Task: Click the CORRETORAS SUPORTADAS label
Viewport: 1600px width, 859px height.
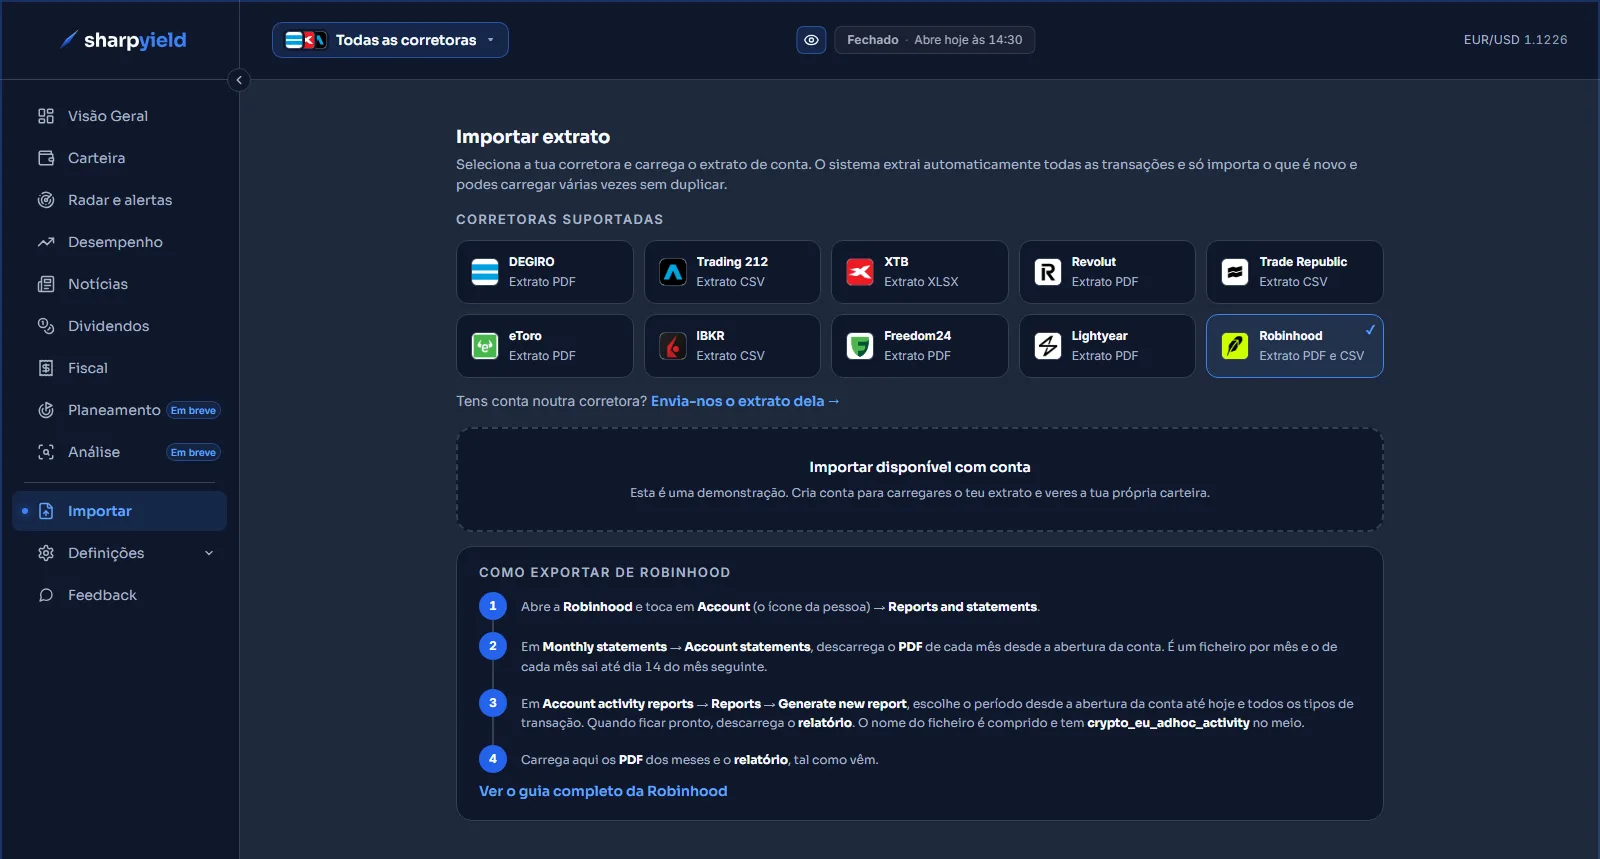Action: pos(560,219)
